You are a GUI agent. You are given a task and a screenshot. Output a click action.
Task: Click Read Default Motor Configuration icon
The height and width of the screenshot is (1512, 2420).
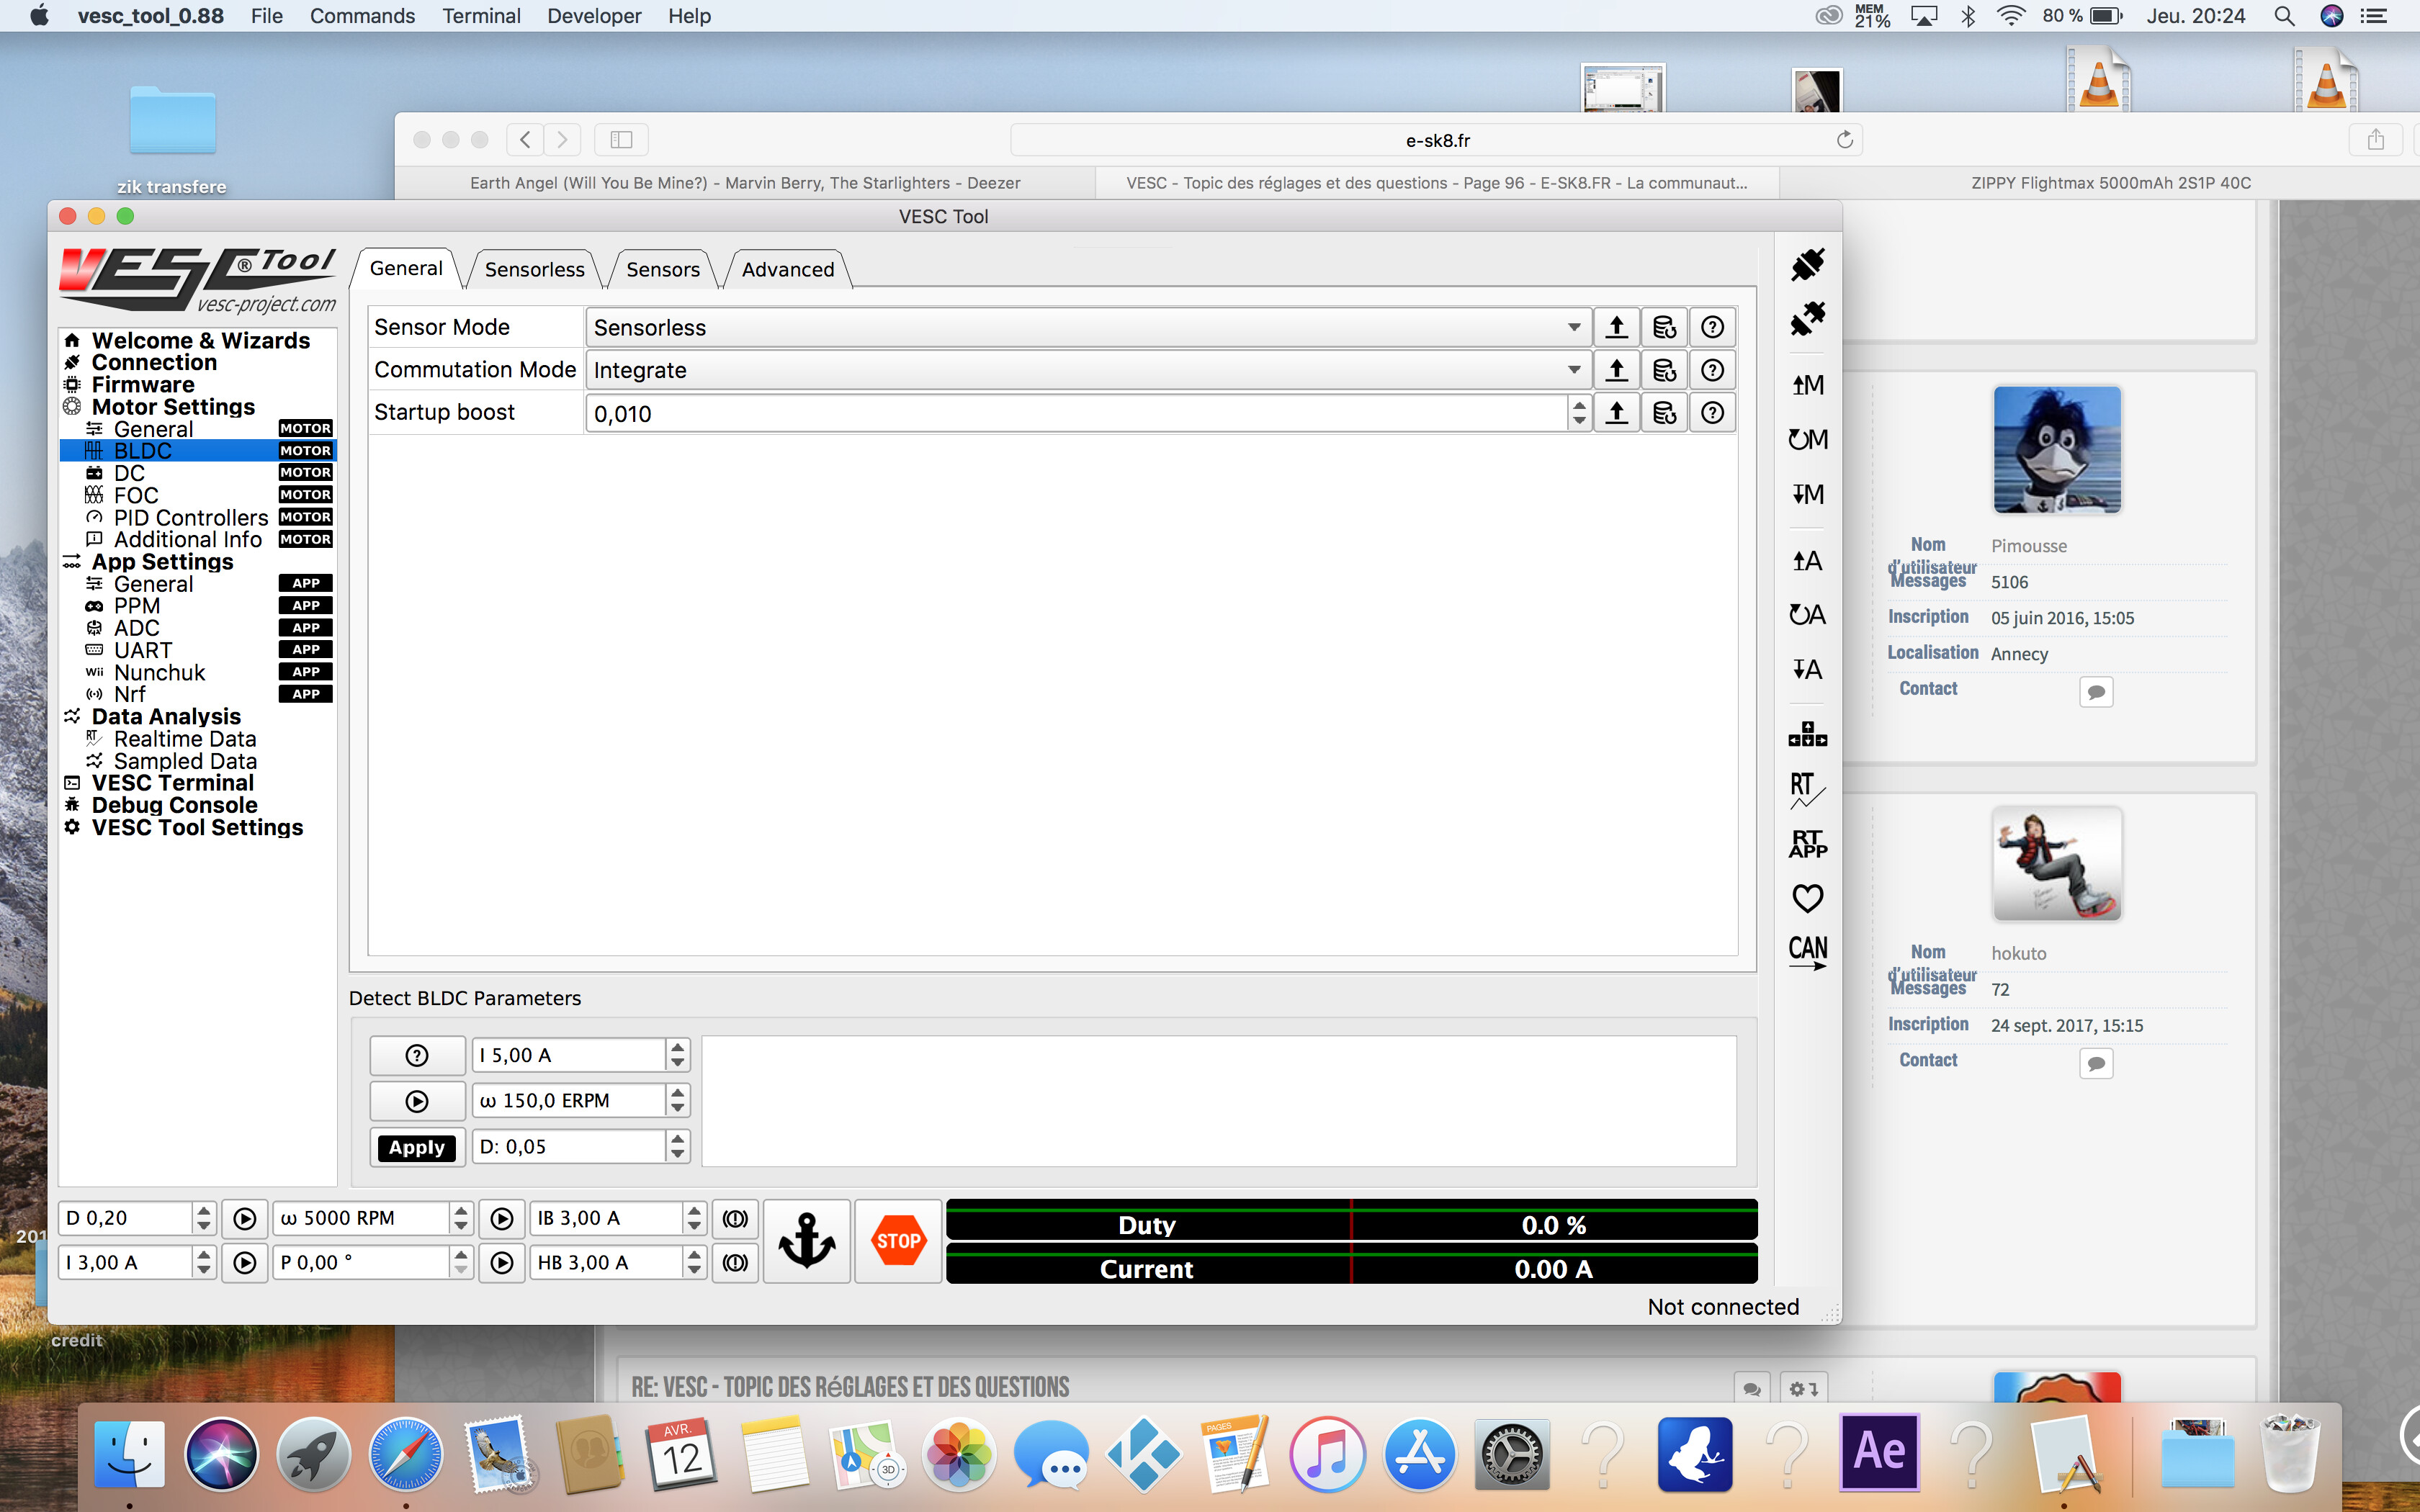1807,439
